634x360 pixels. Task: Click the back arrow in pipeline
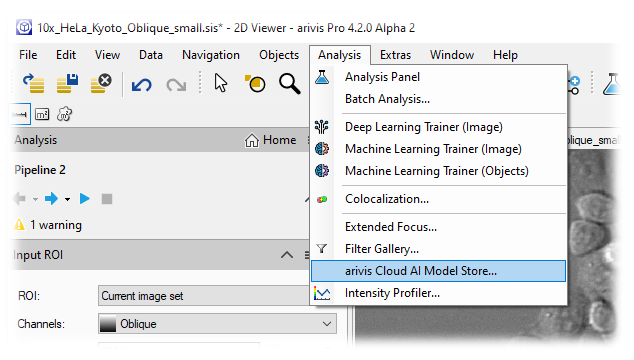click(x=19, y=199)
